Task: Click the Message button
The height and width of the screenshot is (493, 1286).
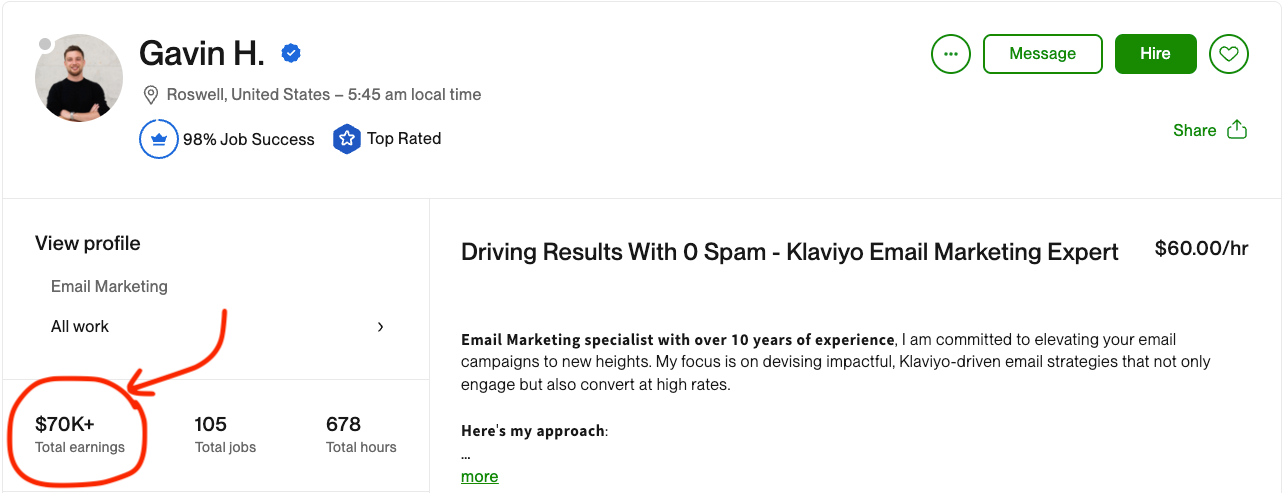Action: click(1043, 54)
